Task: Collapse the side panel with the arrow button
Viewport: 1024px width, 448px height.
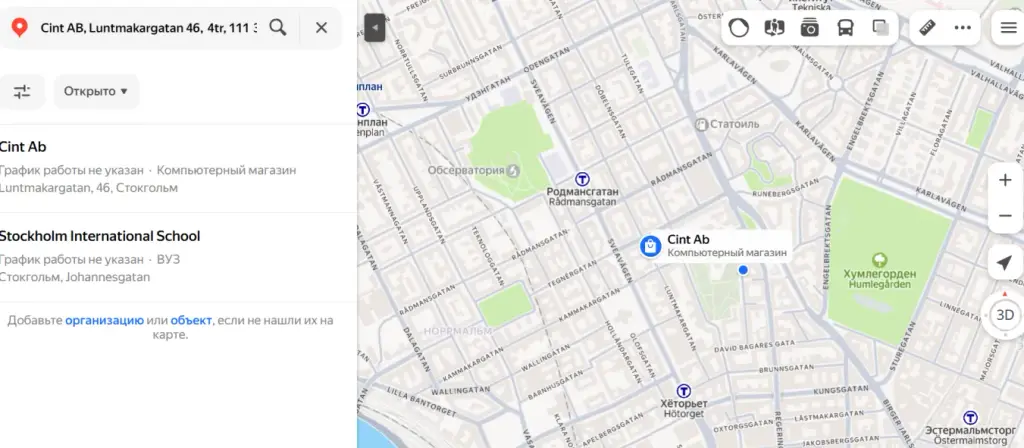Action: tap(375, 27)
